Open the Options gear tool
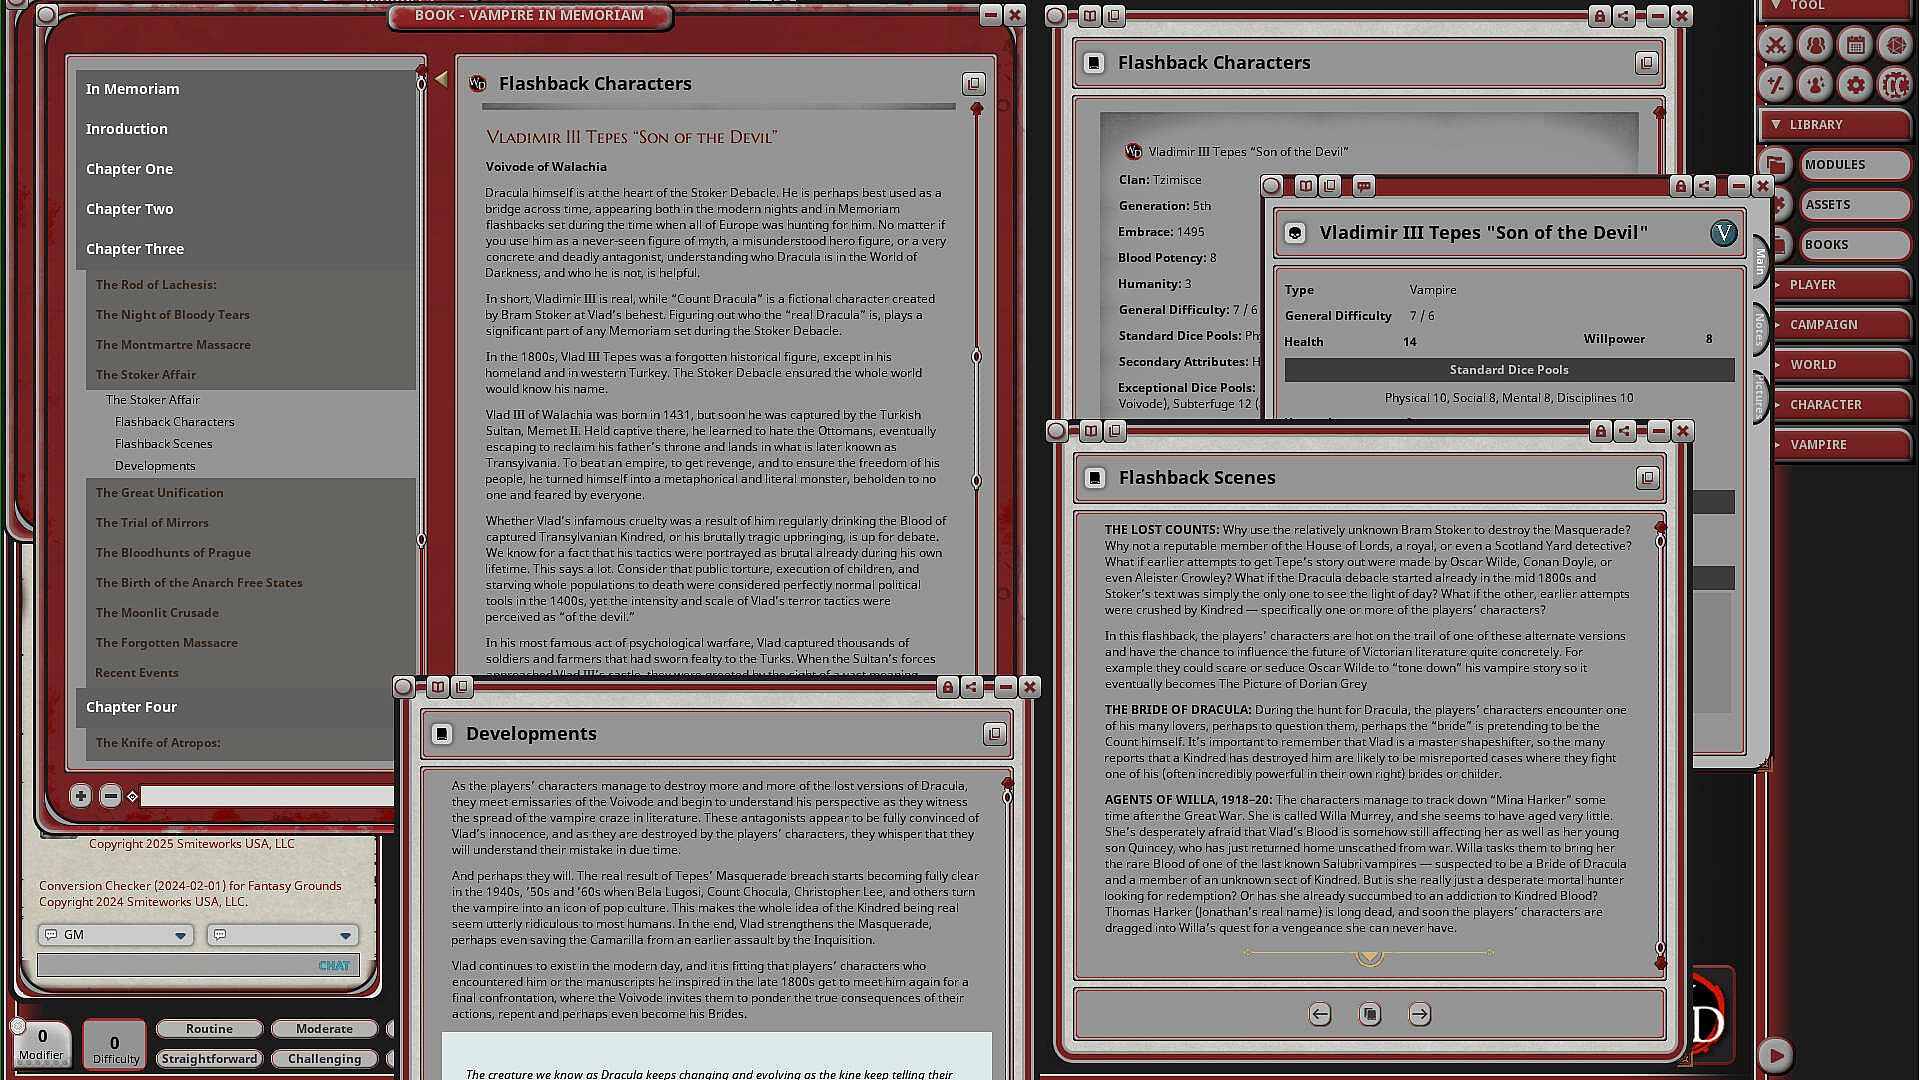 pos(1855,85)
